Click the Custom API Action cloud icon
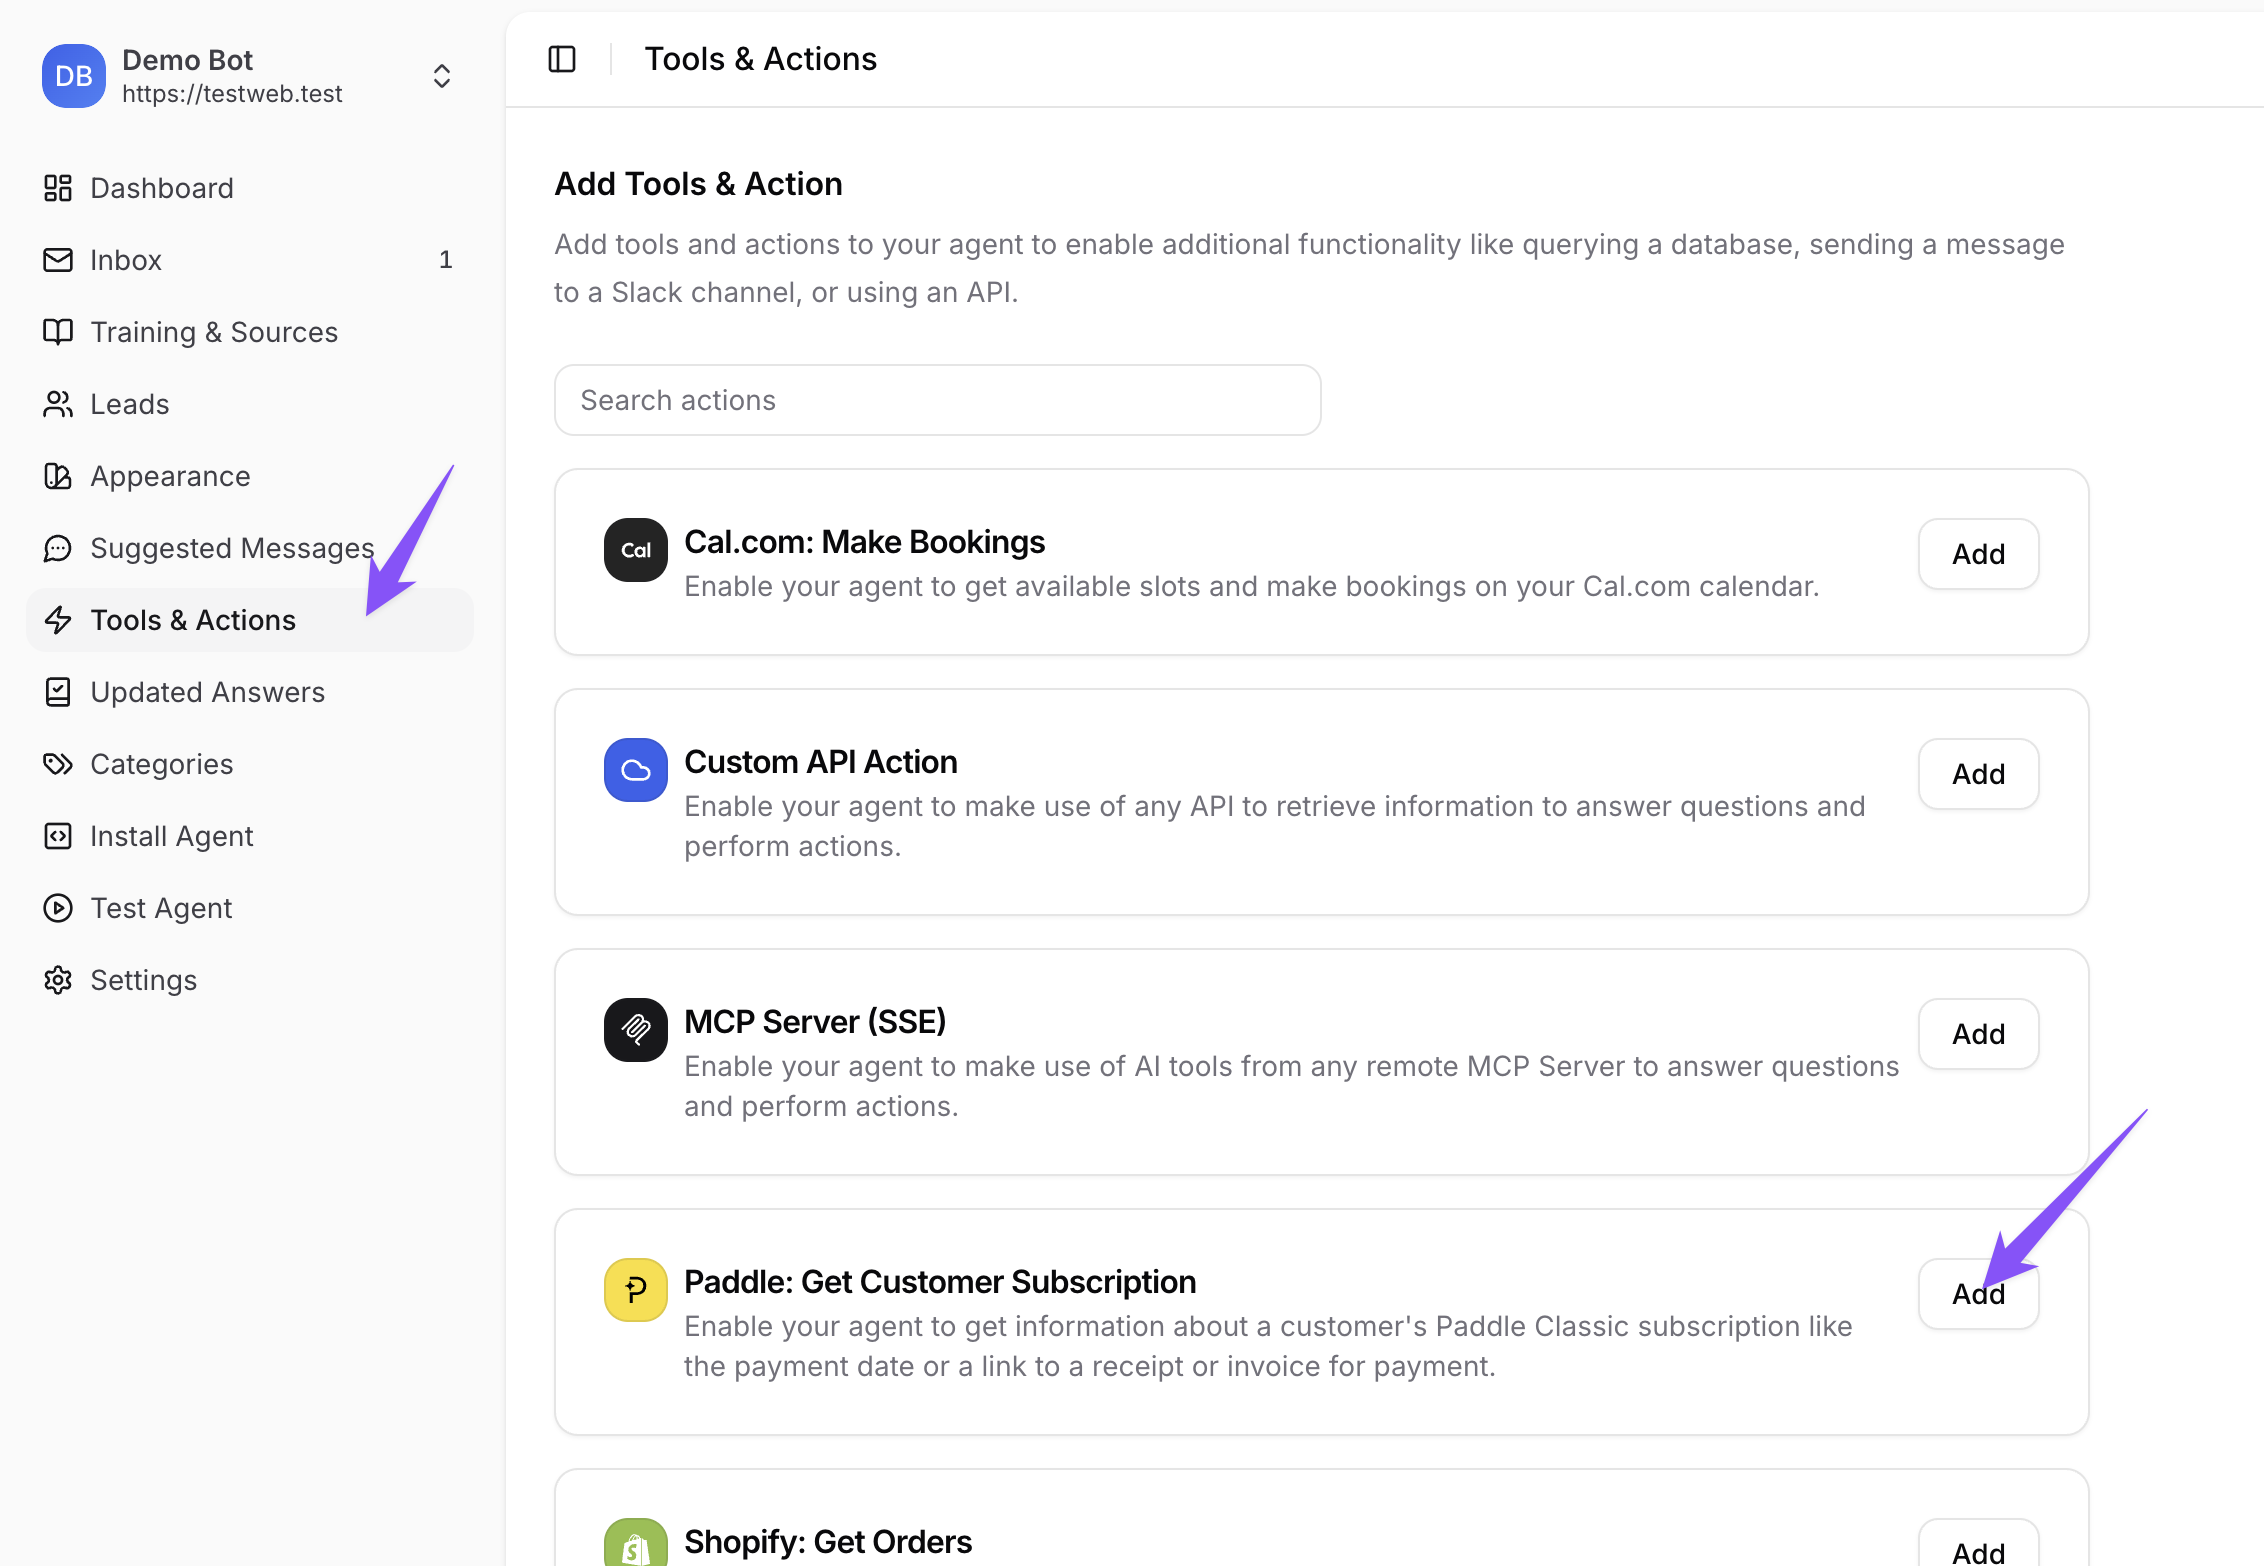The width and height of the screenshot is (2264, 1566). [635, 770]
